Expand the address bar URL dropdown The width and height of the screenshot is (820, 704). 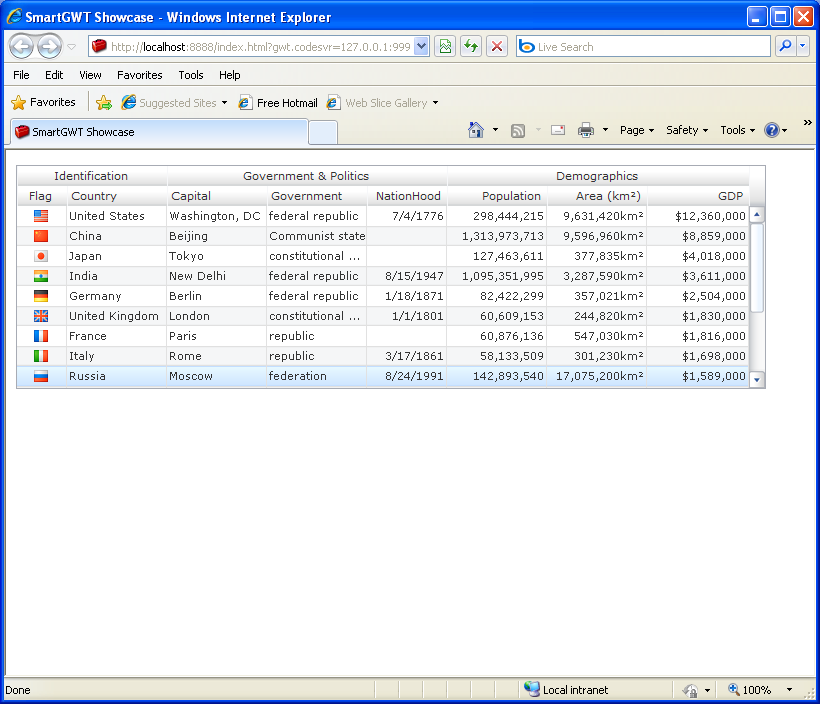coord(421,47)
